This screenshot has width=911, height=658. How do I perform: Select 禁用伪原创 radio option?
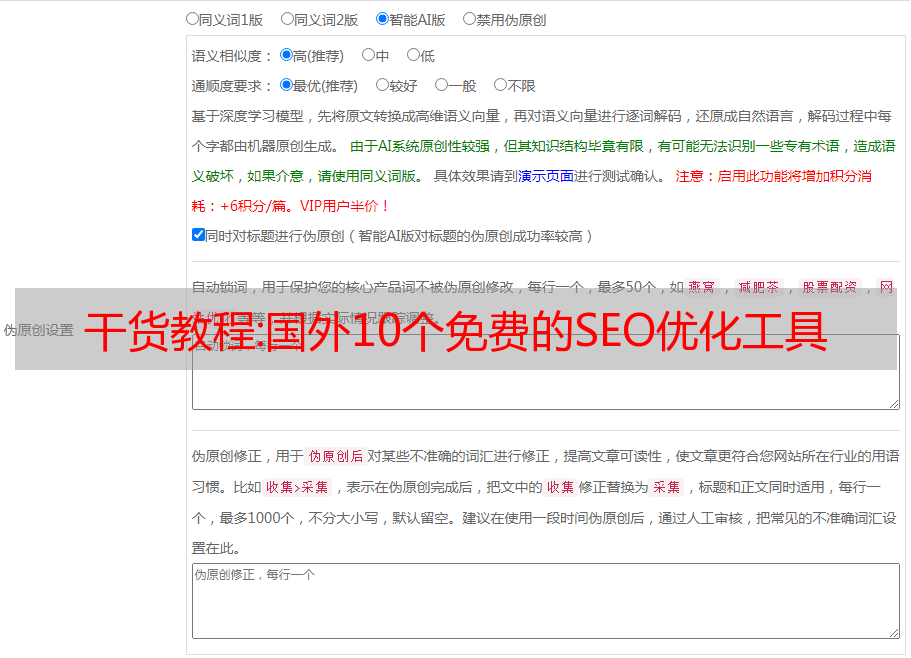coord(469,19)
